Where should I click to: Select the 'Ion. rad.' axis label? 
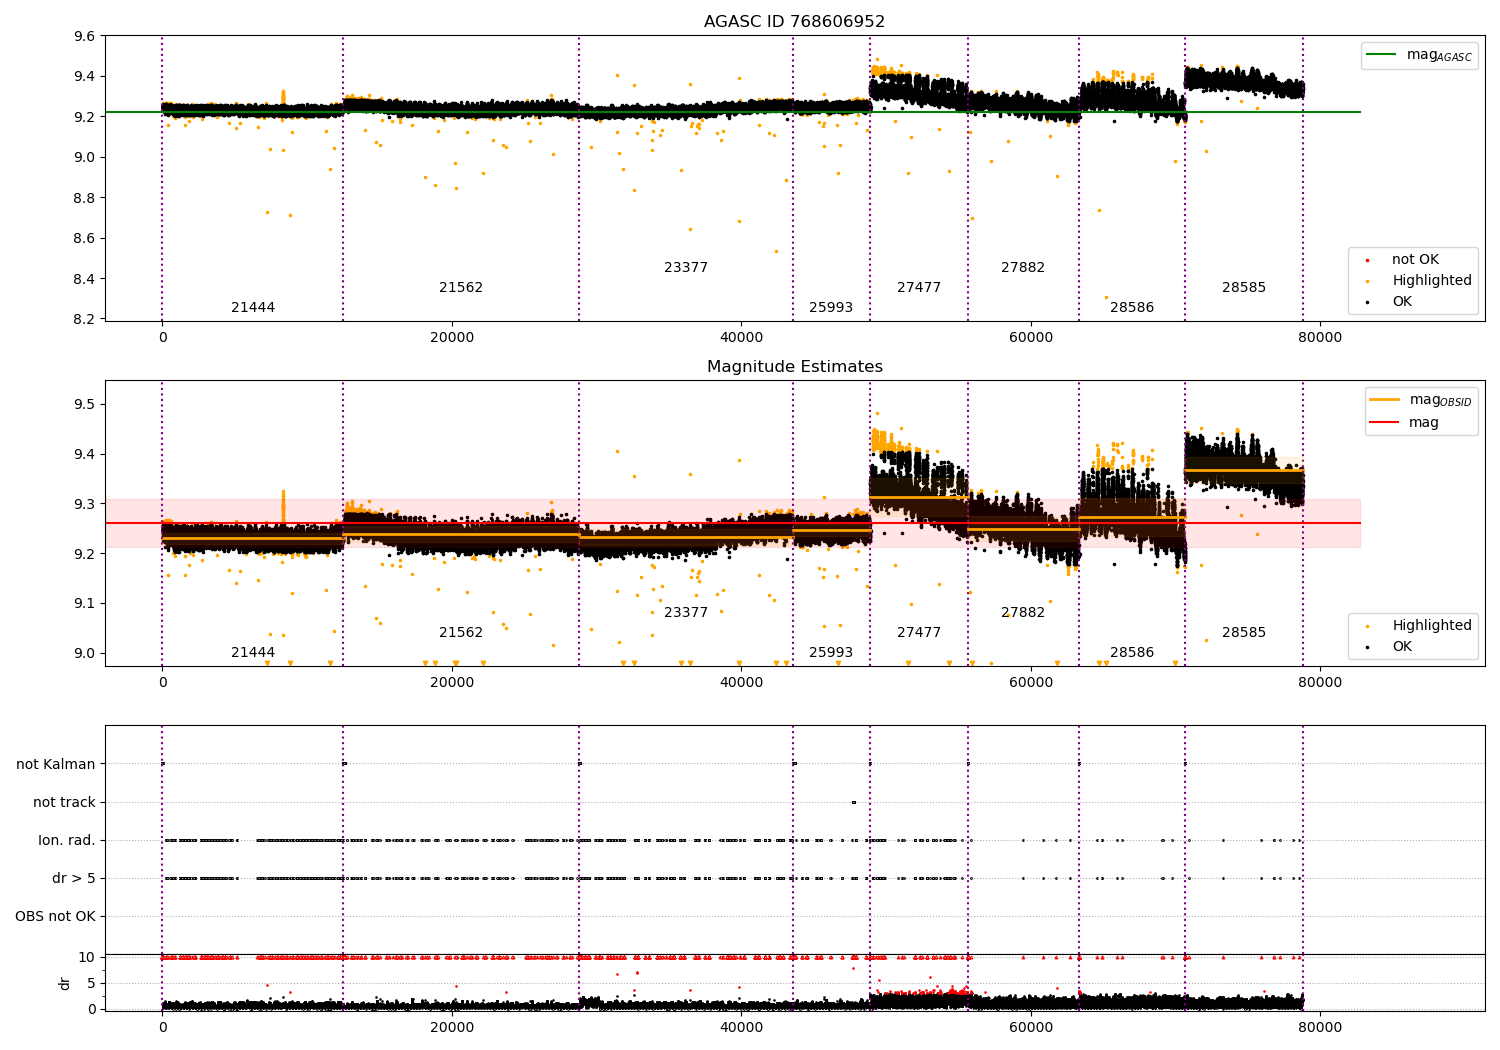pos(67,841)
